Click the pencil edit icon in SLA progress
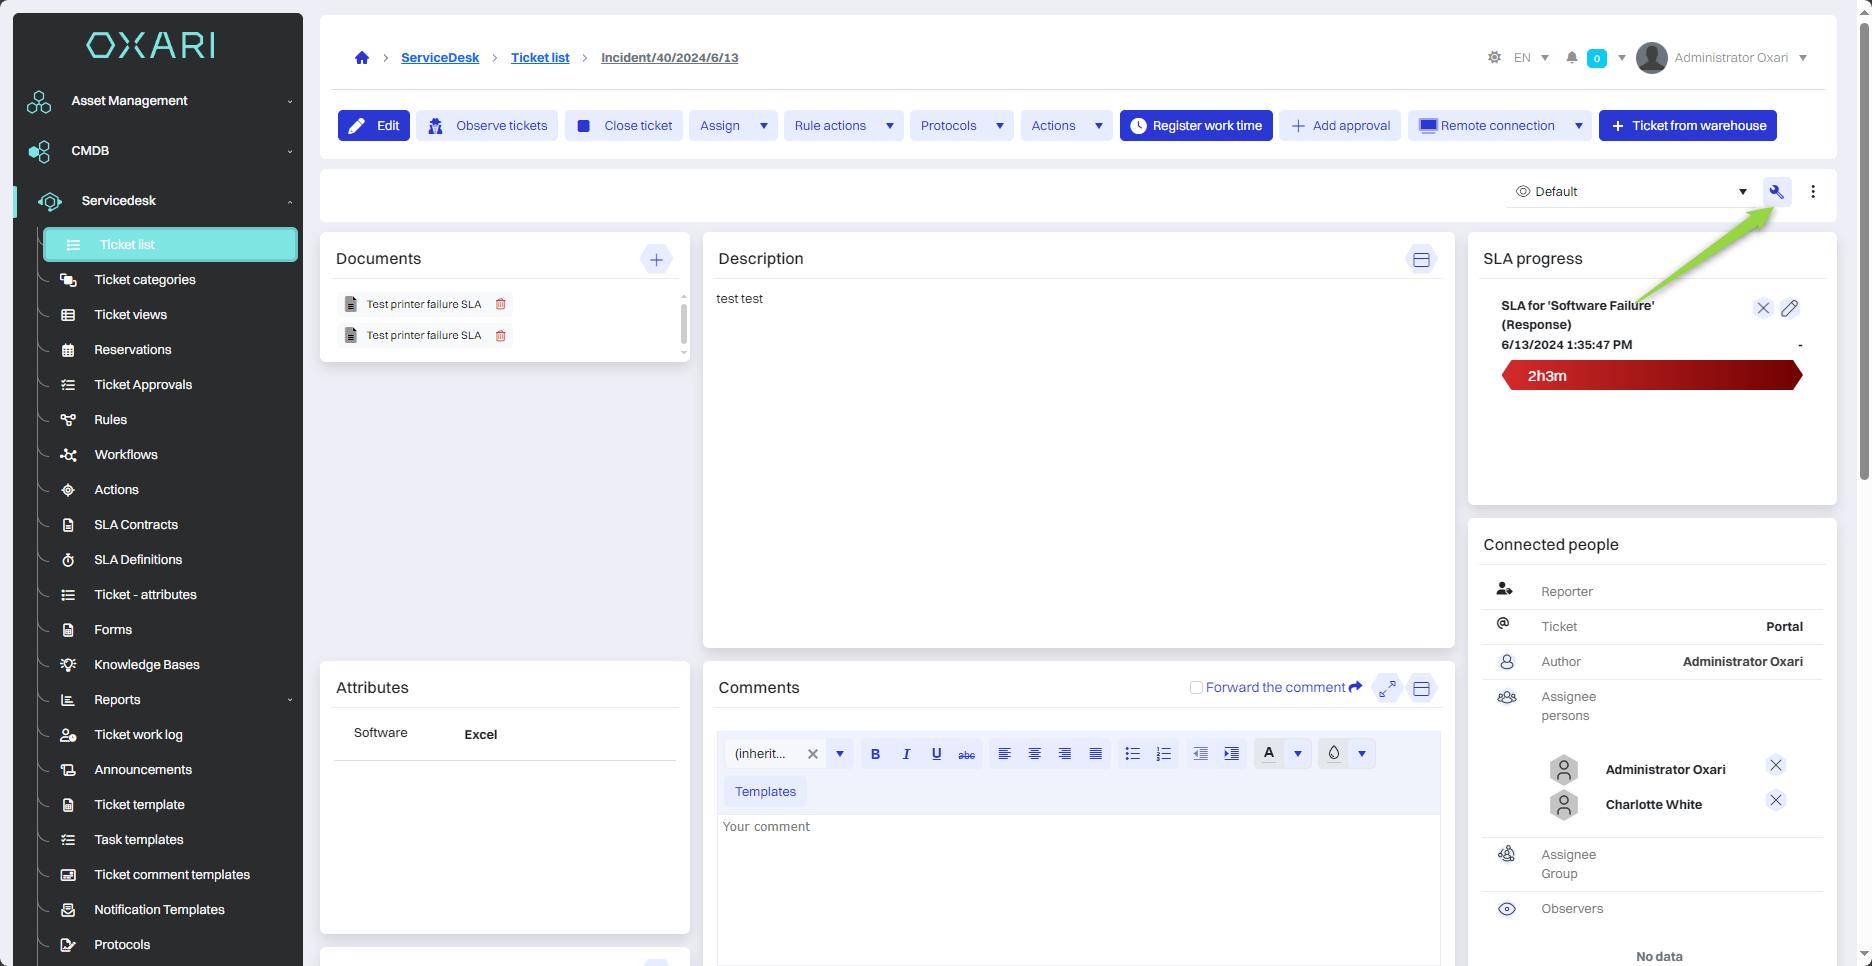1872x966 pixels. [1790, 308]
